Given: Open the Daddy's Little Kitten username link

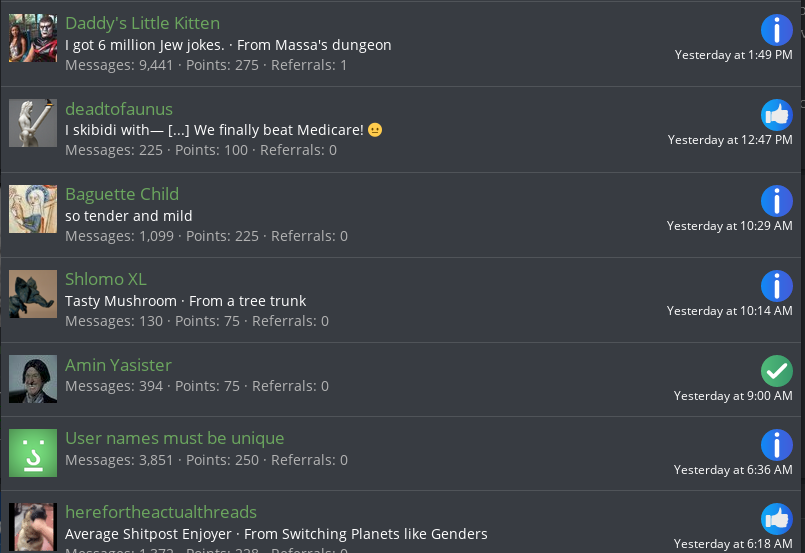Looking at the screenshot, I should 142,23.
